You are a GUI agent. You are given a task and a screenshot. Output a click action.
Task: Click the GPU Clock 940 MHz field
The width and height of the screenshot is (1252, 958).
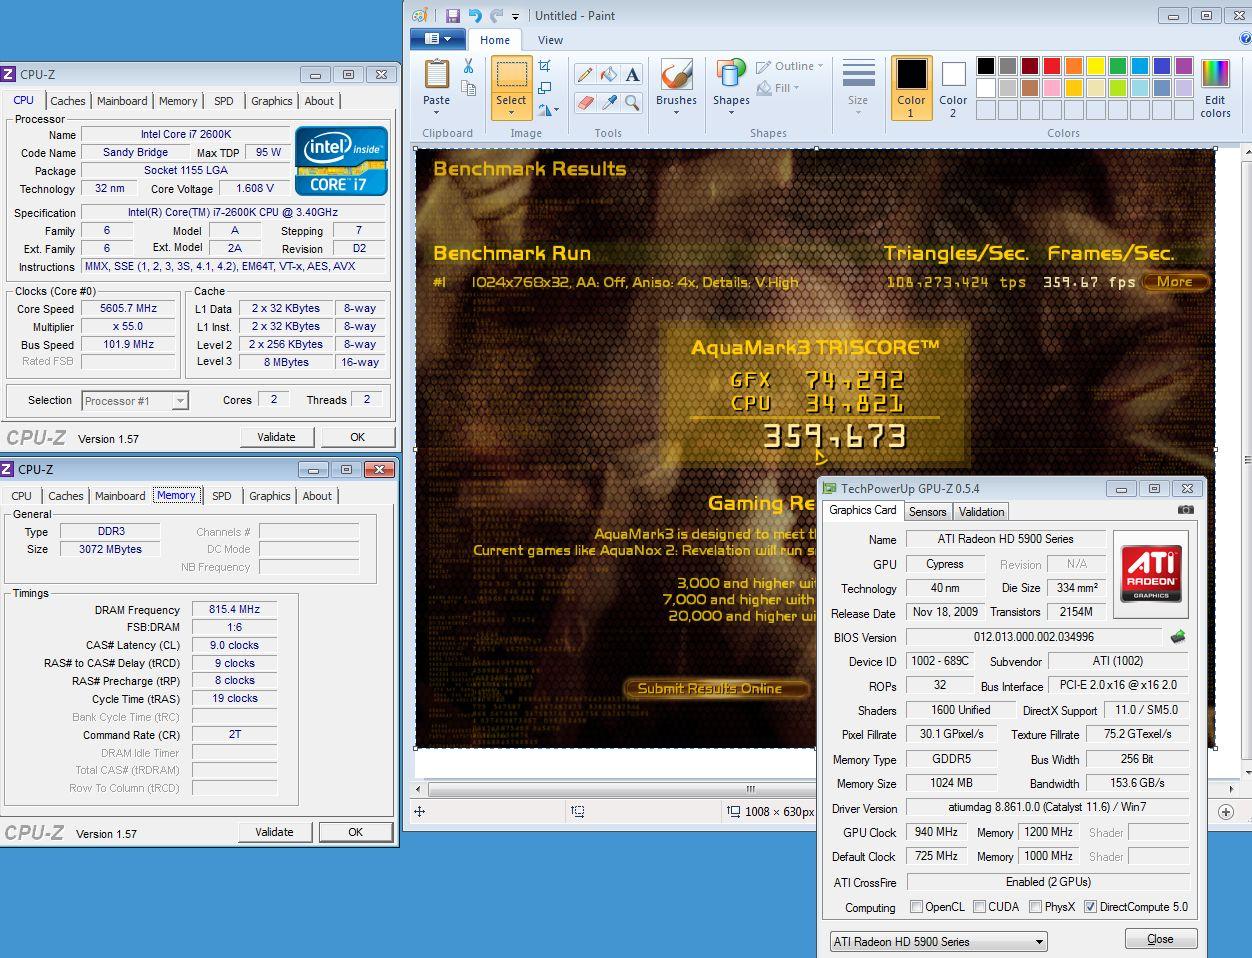tap(936, 832)
